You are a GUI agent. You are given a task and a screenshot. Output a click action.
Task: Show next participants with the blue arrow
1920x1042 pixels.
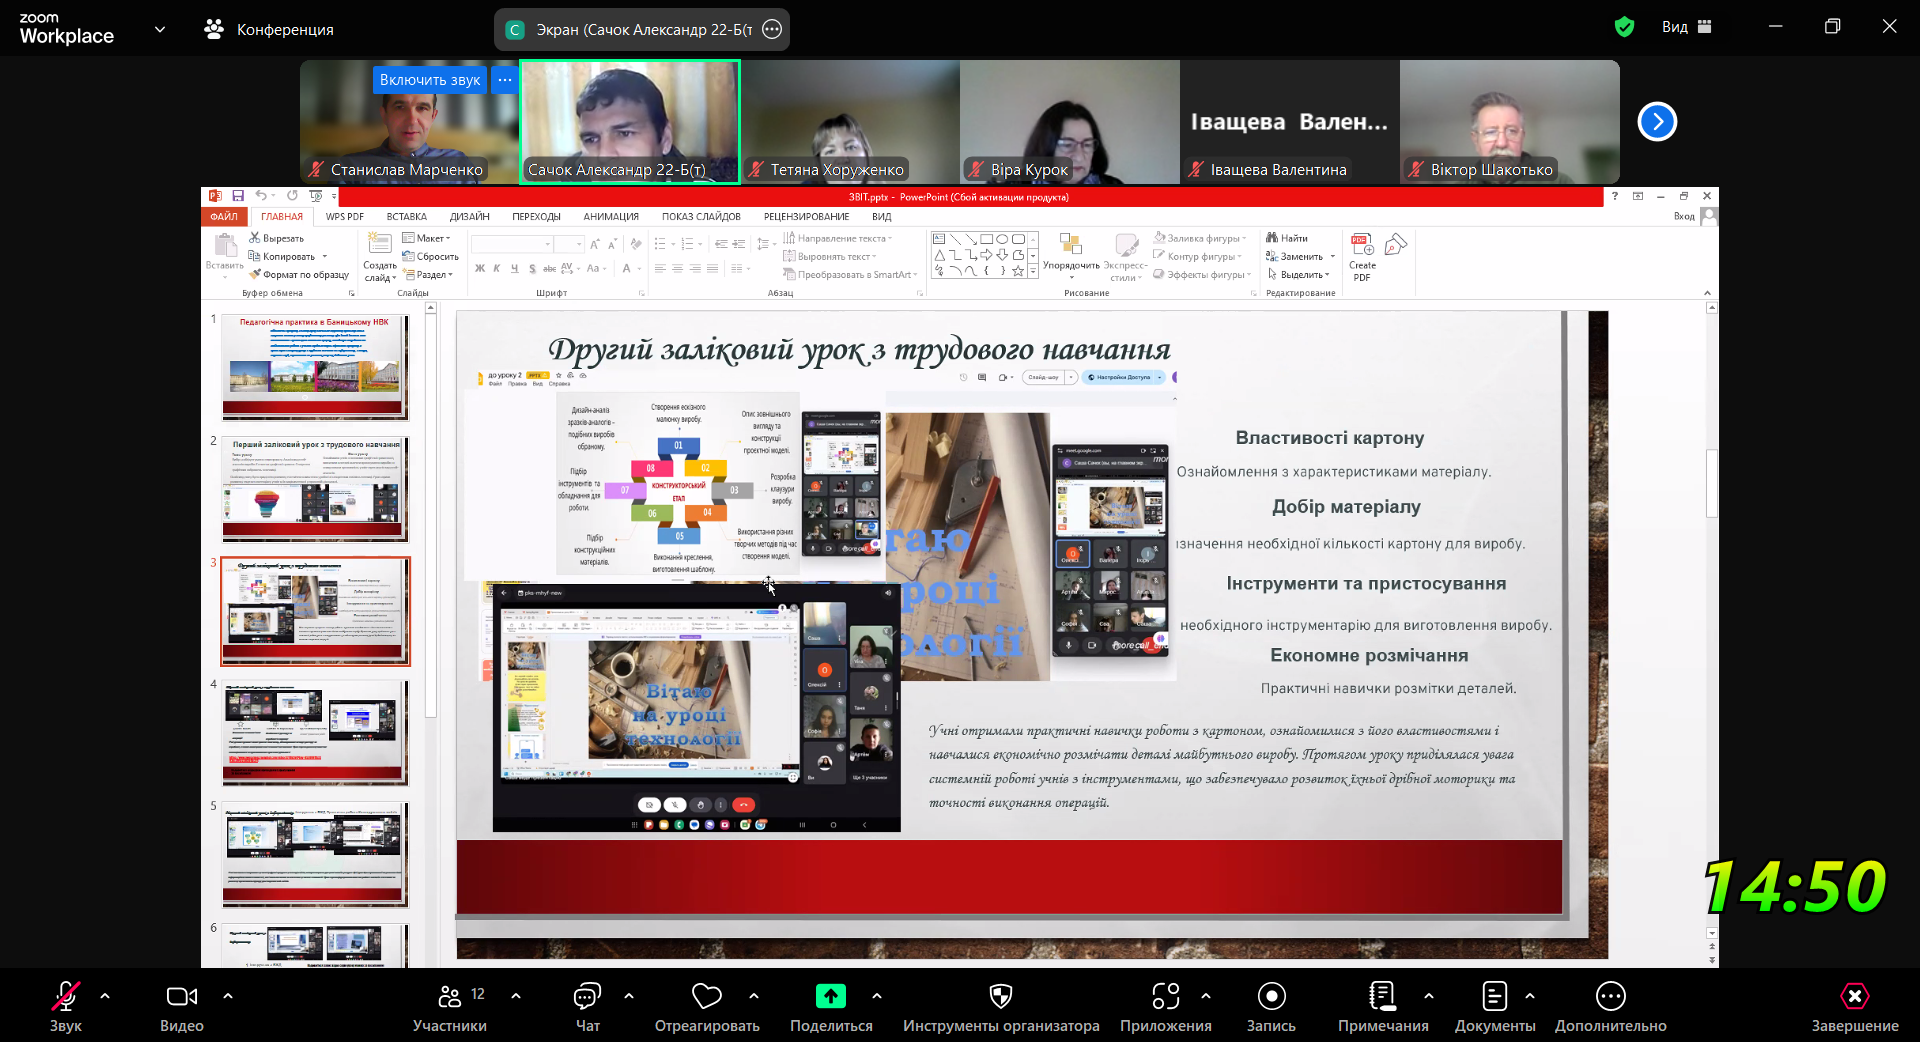click(1657, 122)
